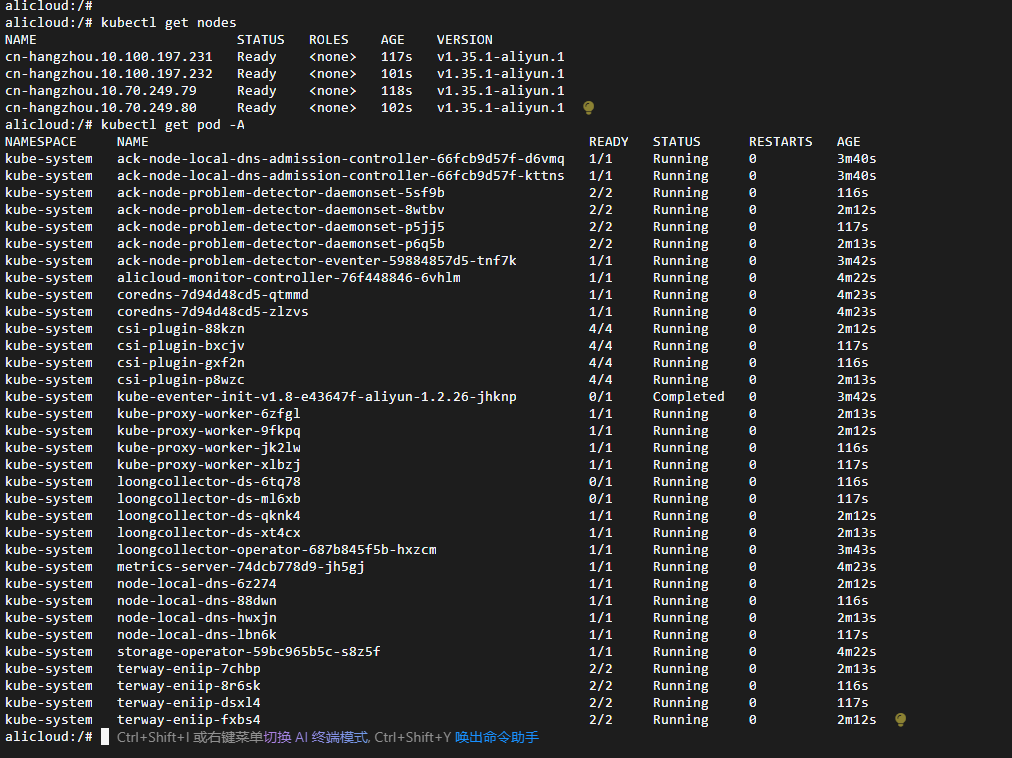Click the metrics-server-74dcb778d9-jh5gj pod name
Screen dimensions: 1012x758
[x=240, y=567]
